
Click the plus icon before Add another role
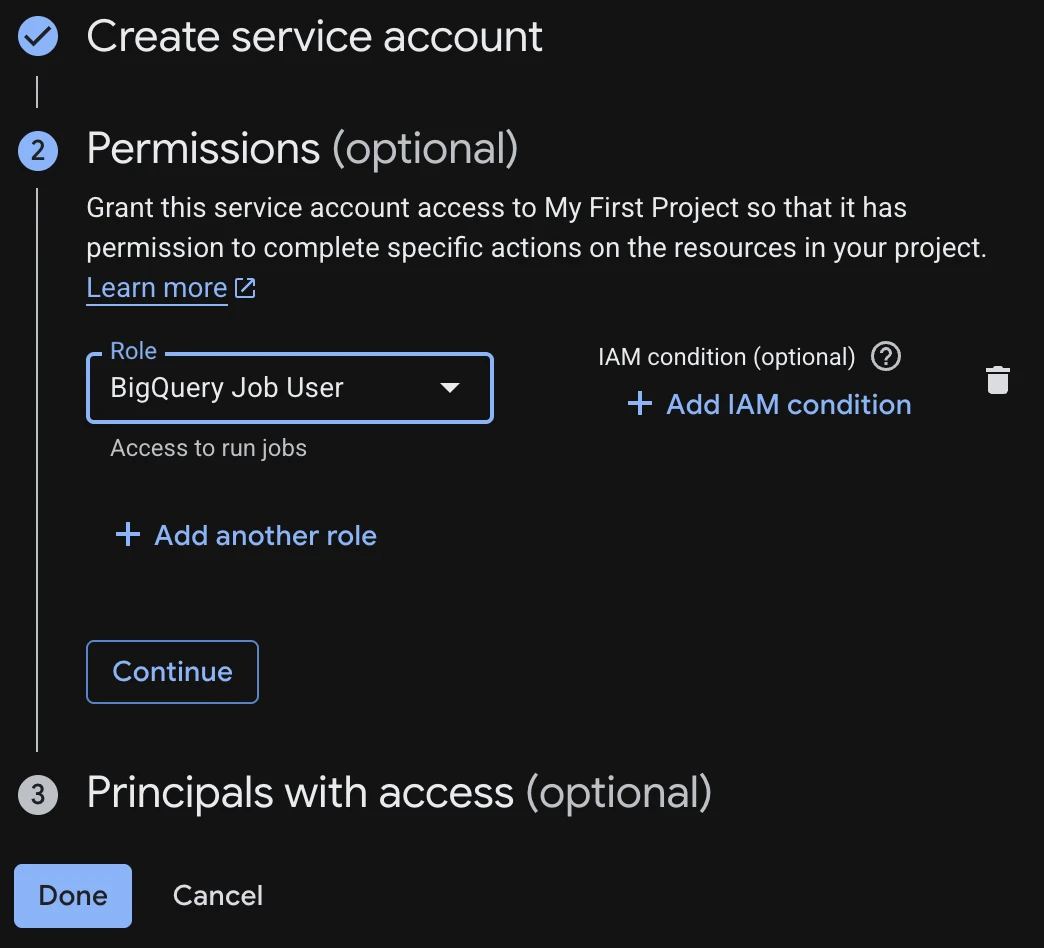tap(128, 535)
